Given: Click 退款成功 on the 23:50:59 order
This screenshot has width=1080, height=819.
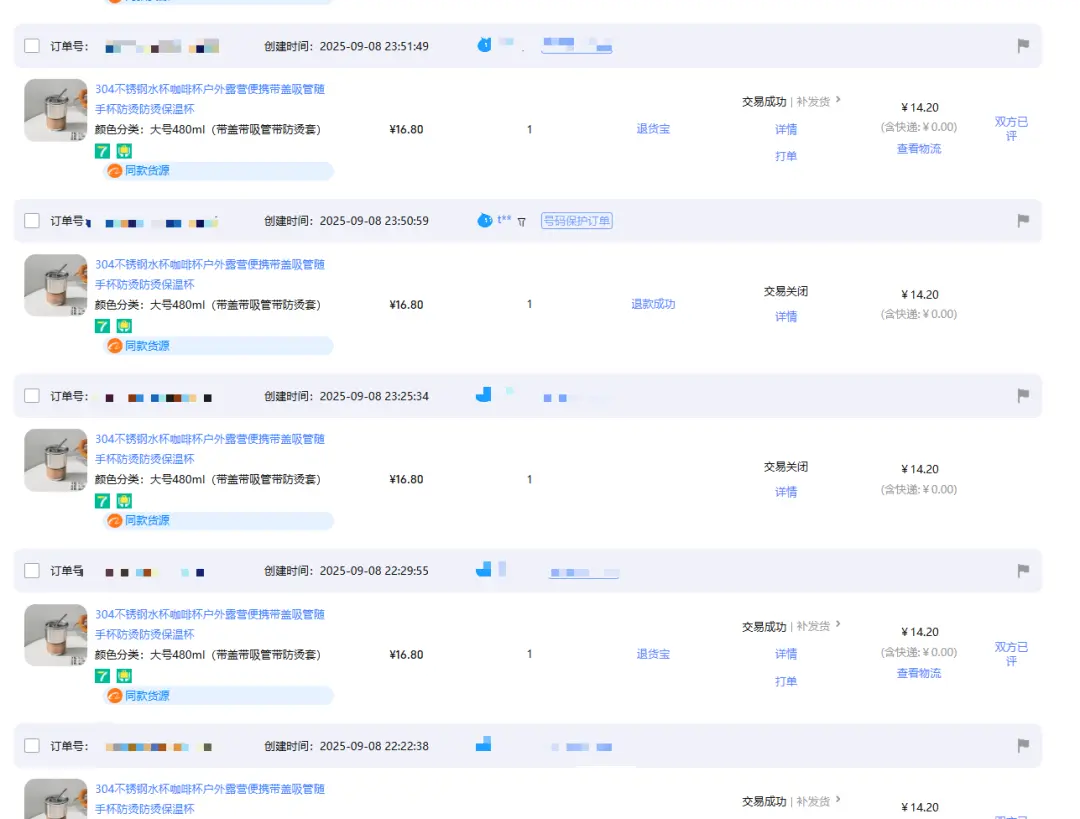Looking at the screenshot, I should (x=653, y=304).
